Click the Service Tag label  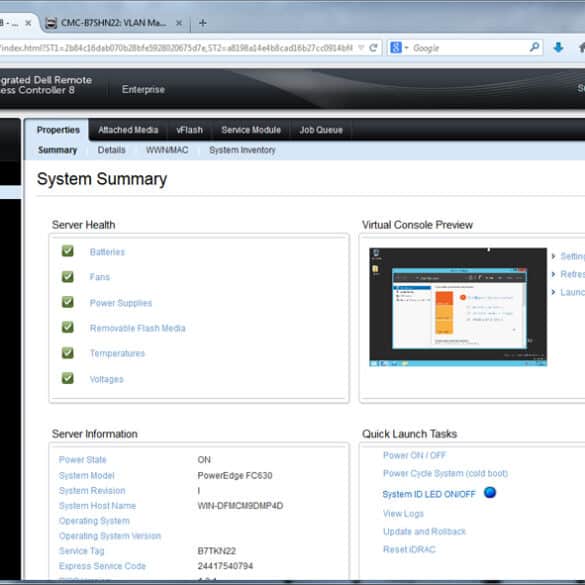pos(81,551)
